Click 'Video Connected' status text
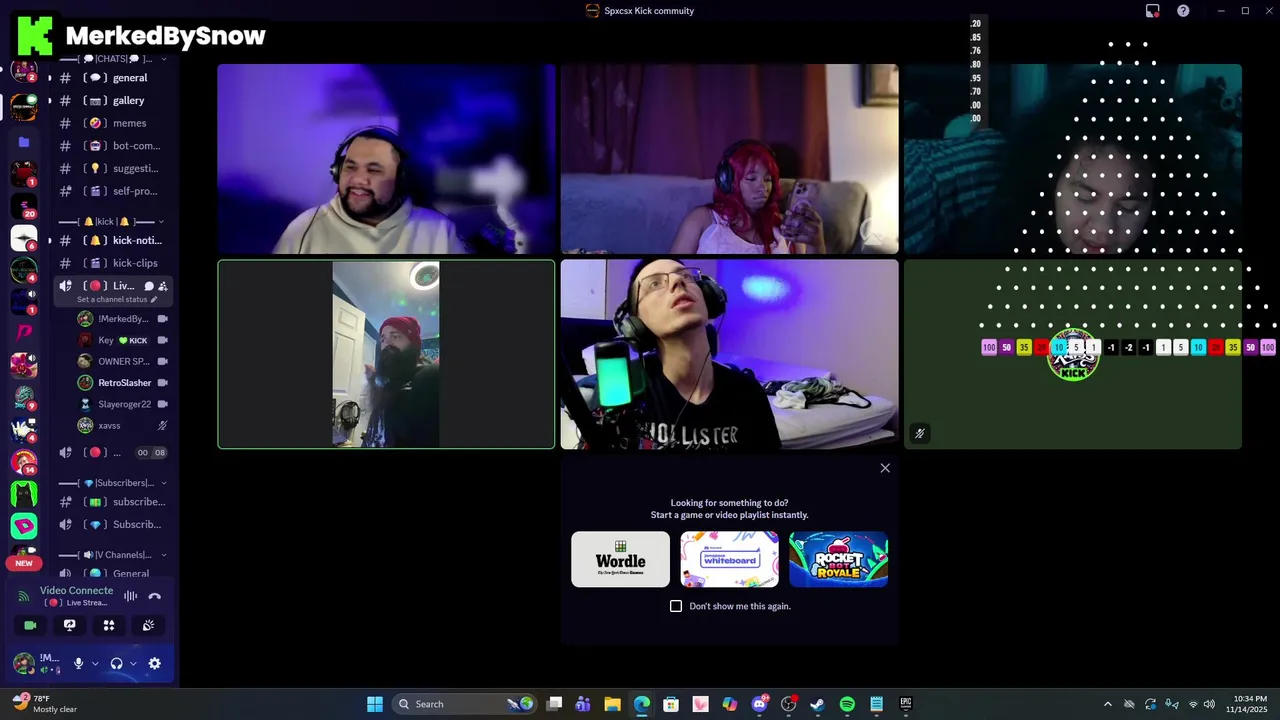The image size is (1280, 720). 77,591
